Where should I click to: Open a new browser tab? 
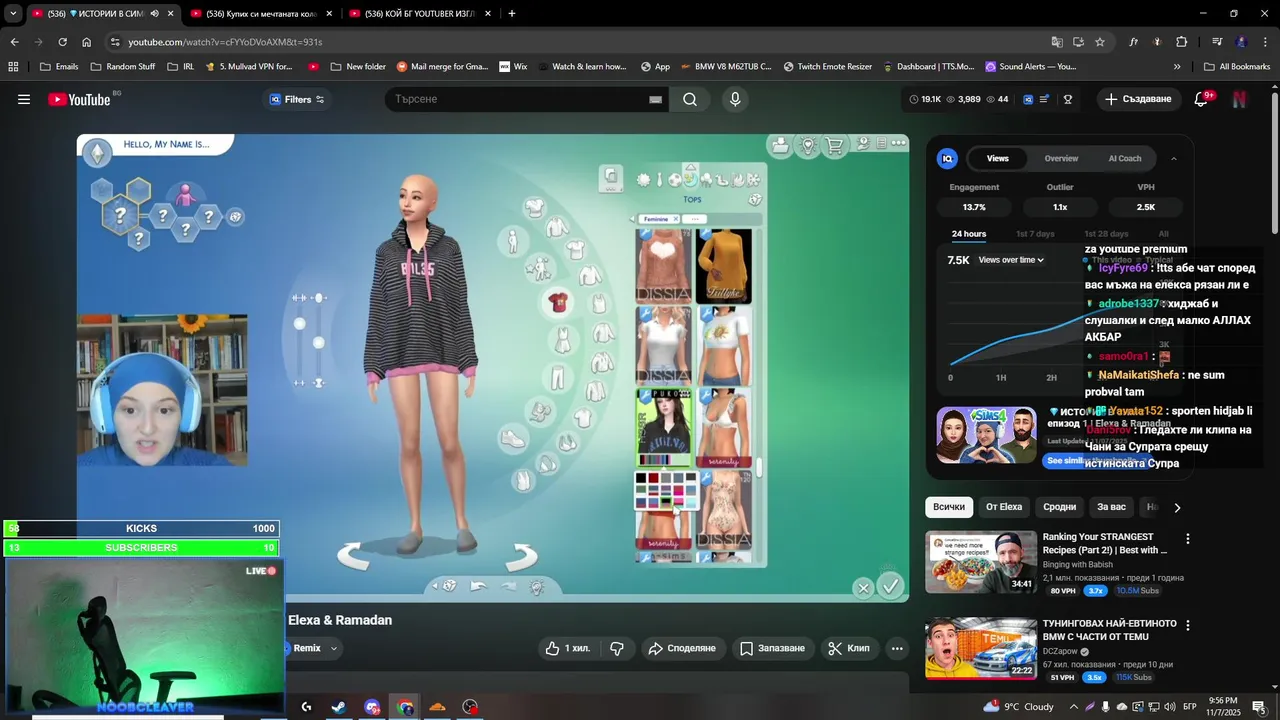point(512,13)
